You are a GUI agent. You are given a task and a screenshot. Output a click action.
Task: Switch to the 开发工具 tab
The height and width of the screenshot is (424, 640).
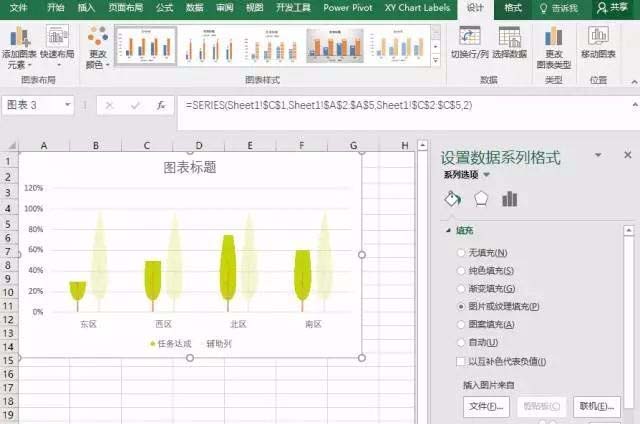point(293,8)
